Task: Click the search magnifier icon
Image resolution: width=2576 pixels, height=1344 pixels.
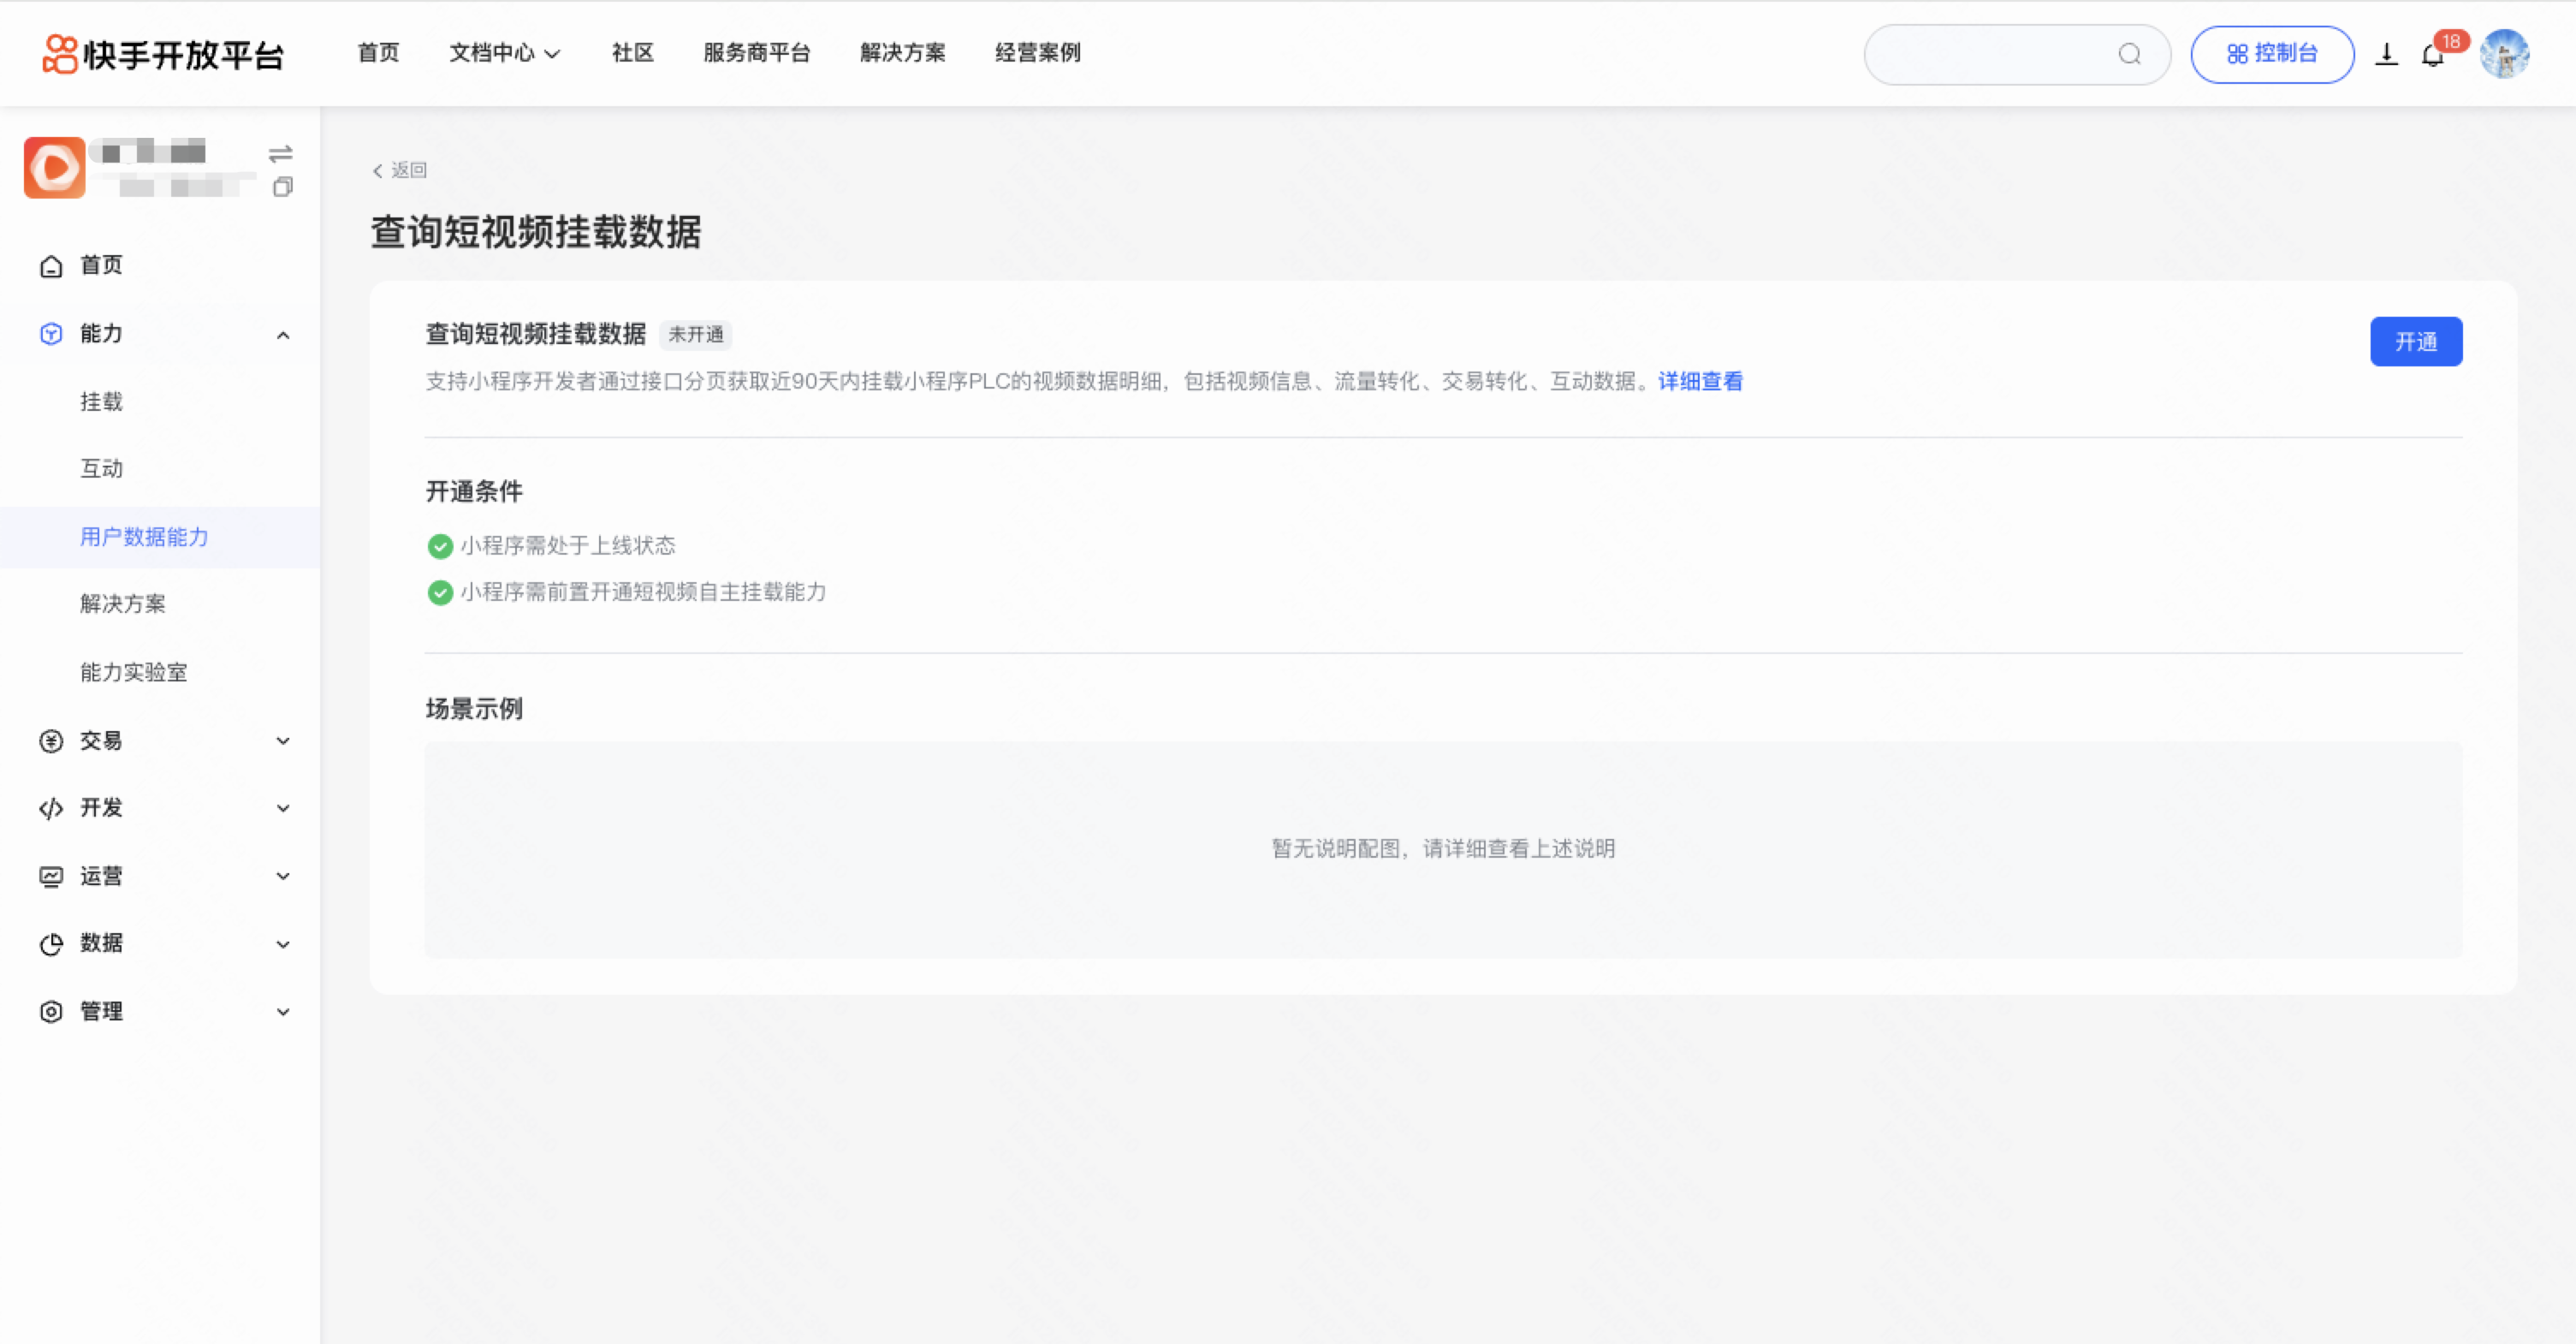Action: [x=2129, y=54]
